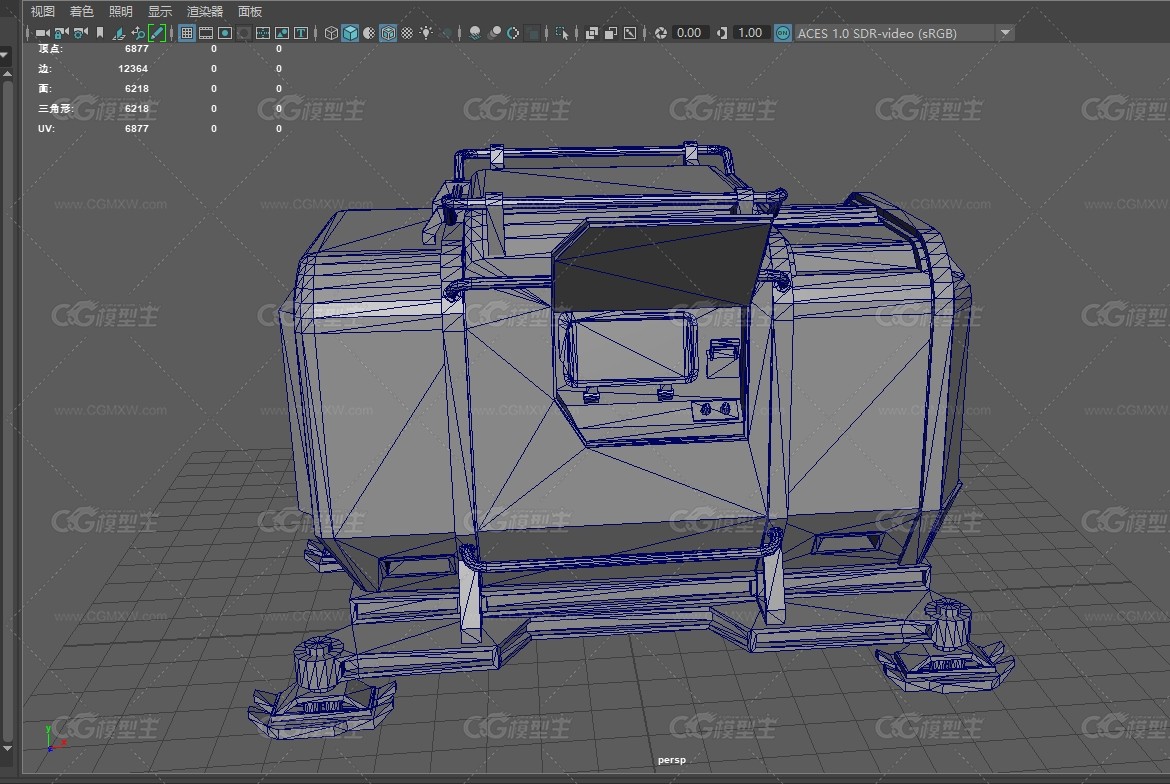Toggle the checkered Textured display

[407, 33]
